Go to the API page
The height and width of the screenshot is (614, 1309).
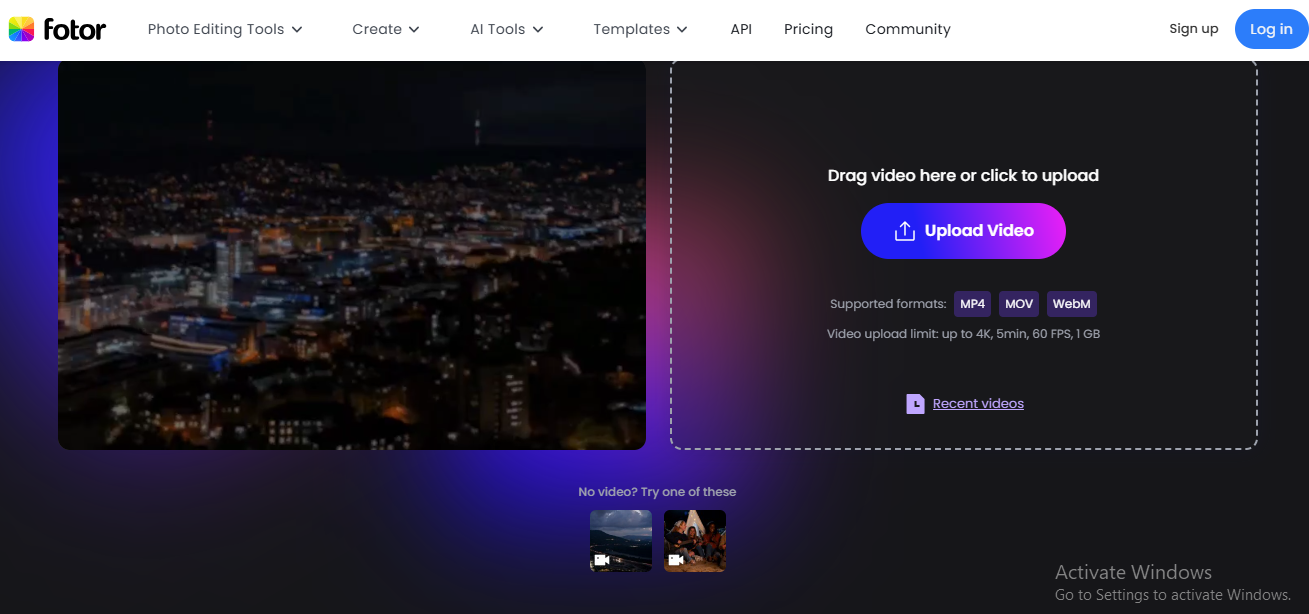tap(741, 30)
